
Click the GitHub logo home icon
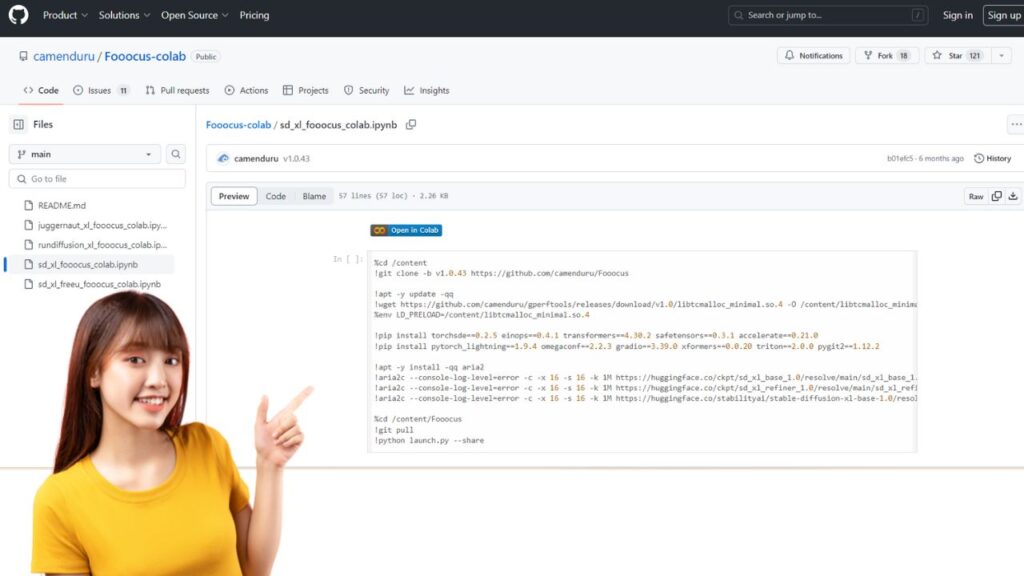[18, 15]
